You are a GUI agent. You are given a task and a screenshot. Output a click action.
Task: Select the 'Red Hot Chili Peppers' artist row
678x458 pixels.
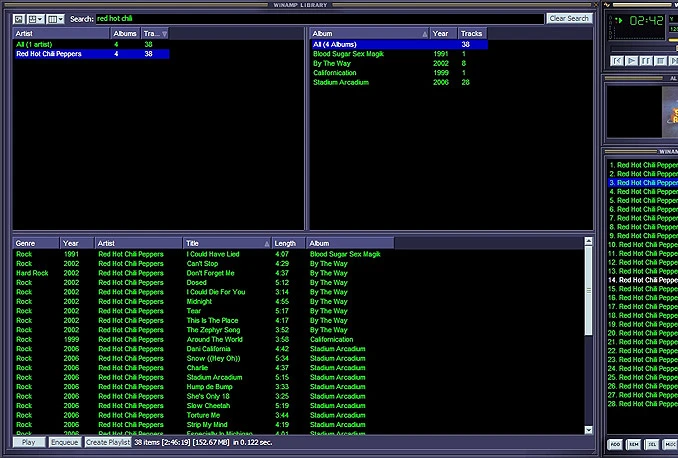coord(91,54)
